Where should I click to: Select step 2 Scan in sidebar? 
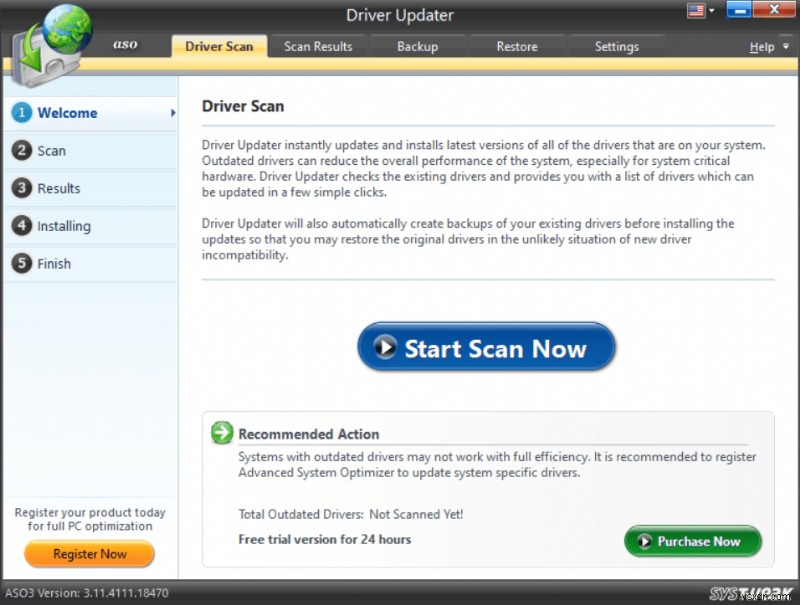[x=90, y=150]
